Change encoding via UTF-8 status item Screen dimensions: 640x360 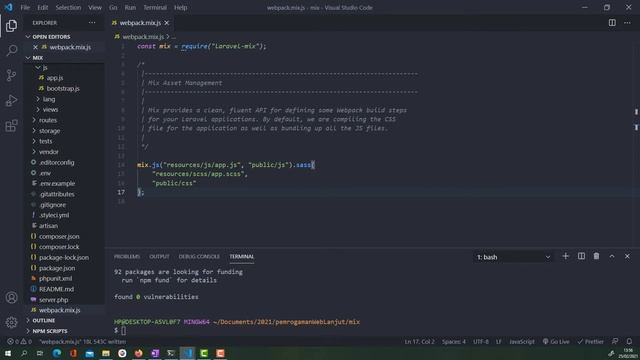coord(481,342)
